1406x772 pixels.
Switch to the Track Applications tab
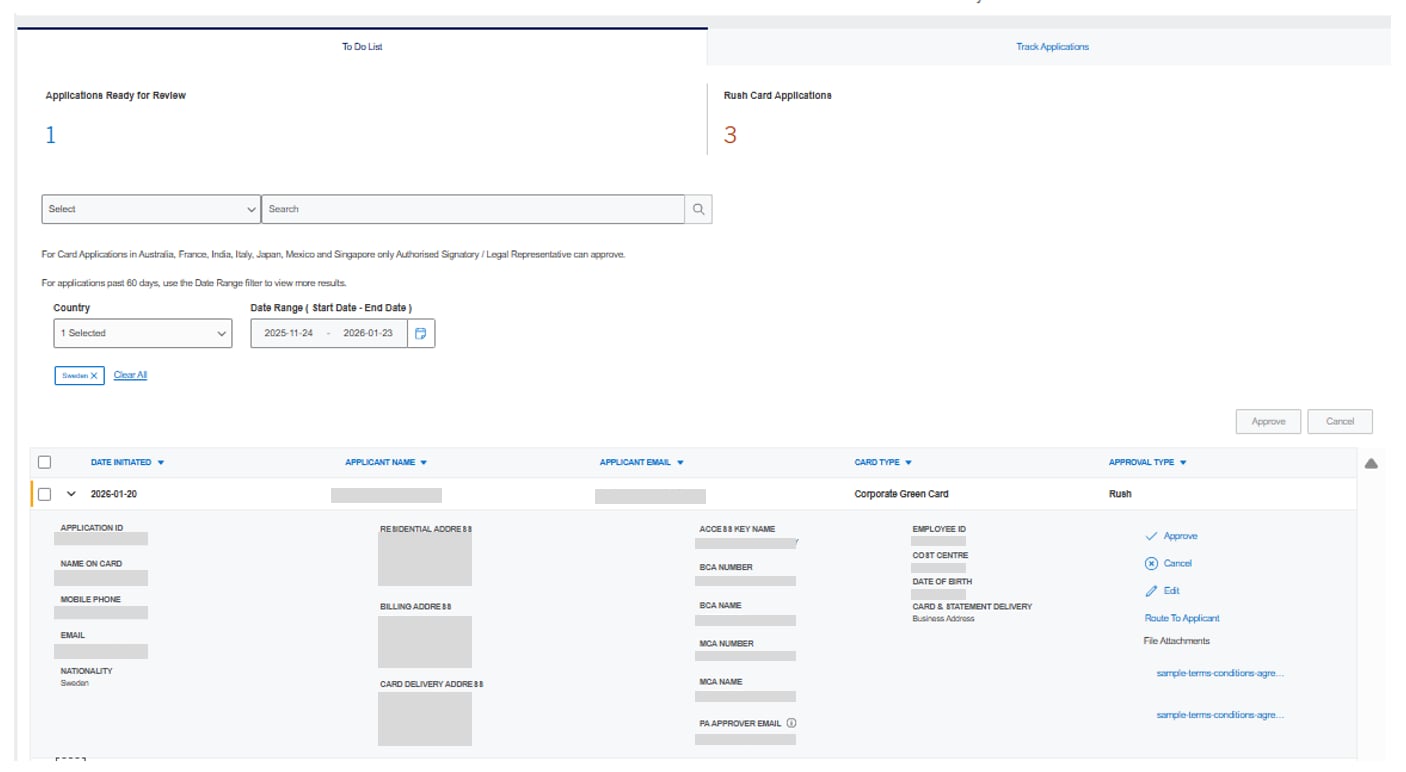pos(1051,46)
